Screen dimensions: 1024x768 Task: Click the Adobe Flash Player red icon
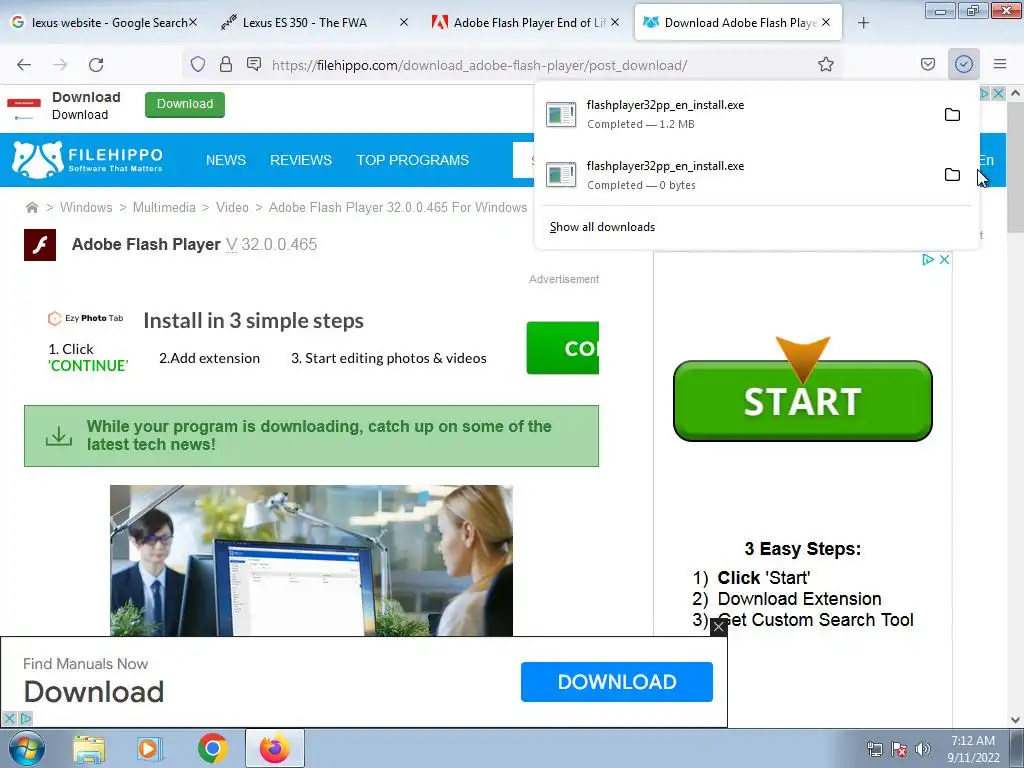(40, 245)
